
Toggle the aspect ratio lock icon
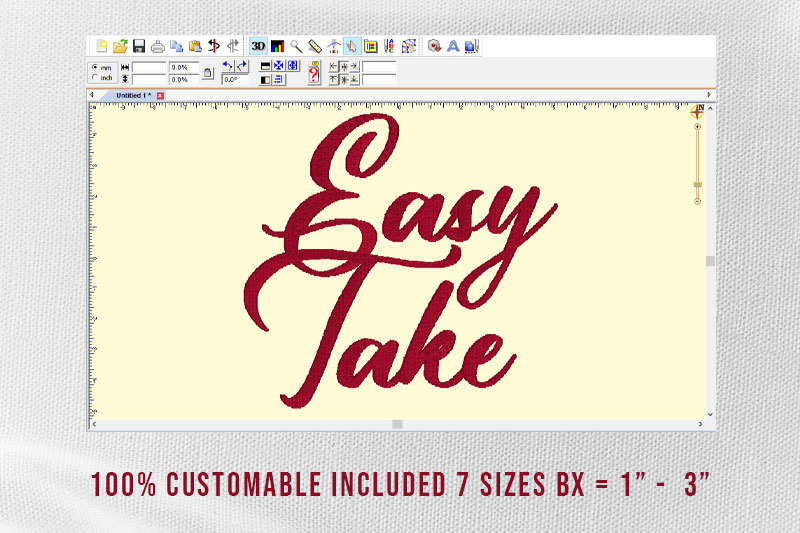tap(208, 73)
